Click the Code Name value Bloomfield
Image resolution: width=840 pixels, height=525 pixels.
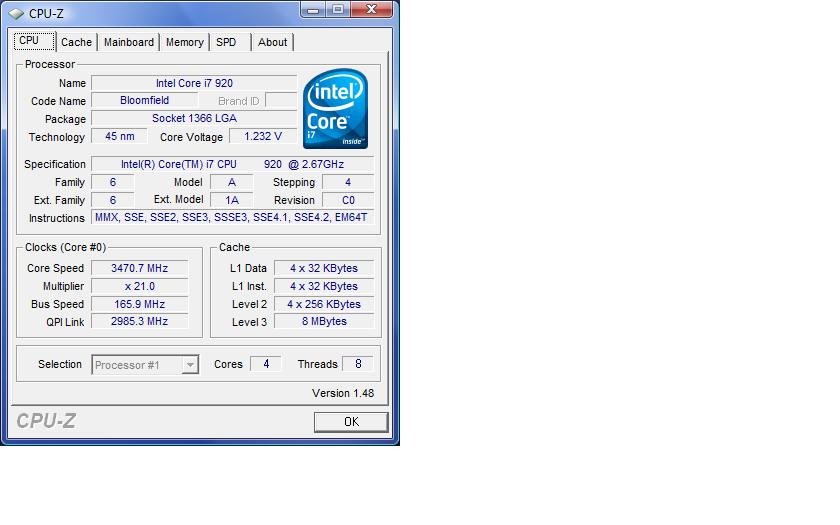pos(145,100)
